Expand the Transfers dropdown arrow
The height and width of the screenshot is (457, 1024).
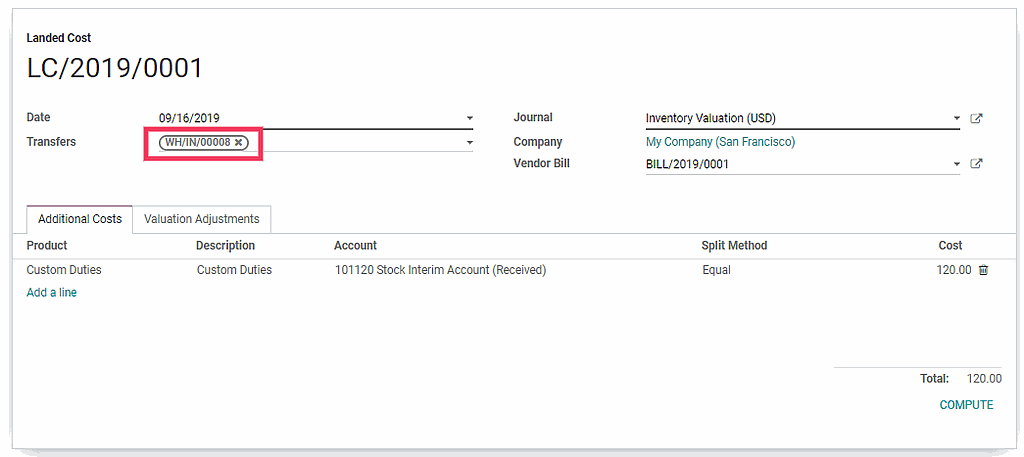[470, 143]
